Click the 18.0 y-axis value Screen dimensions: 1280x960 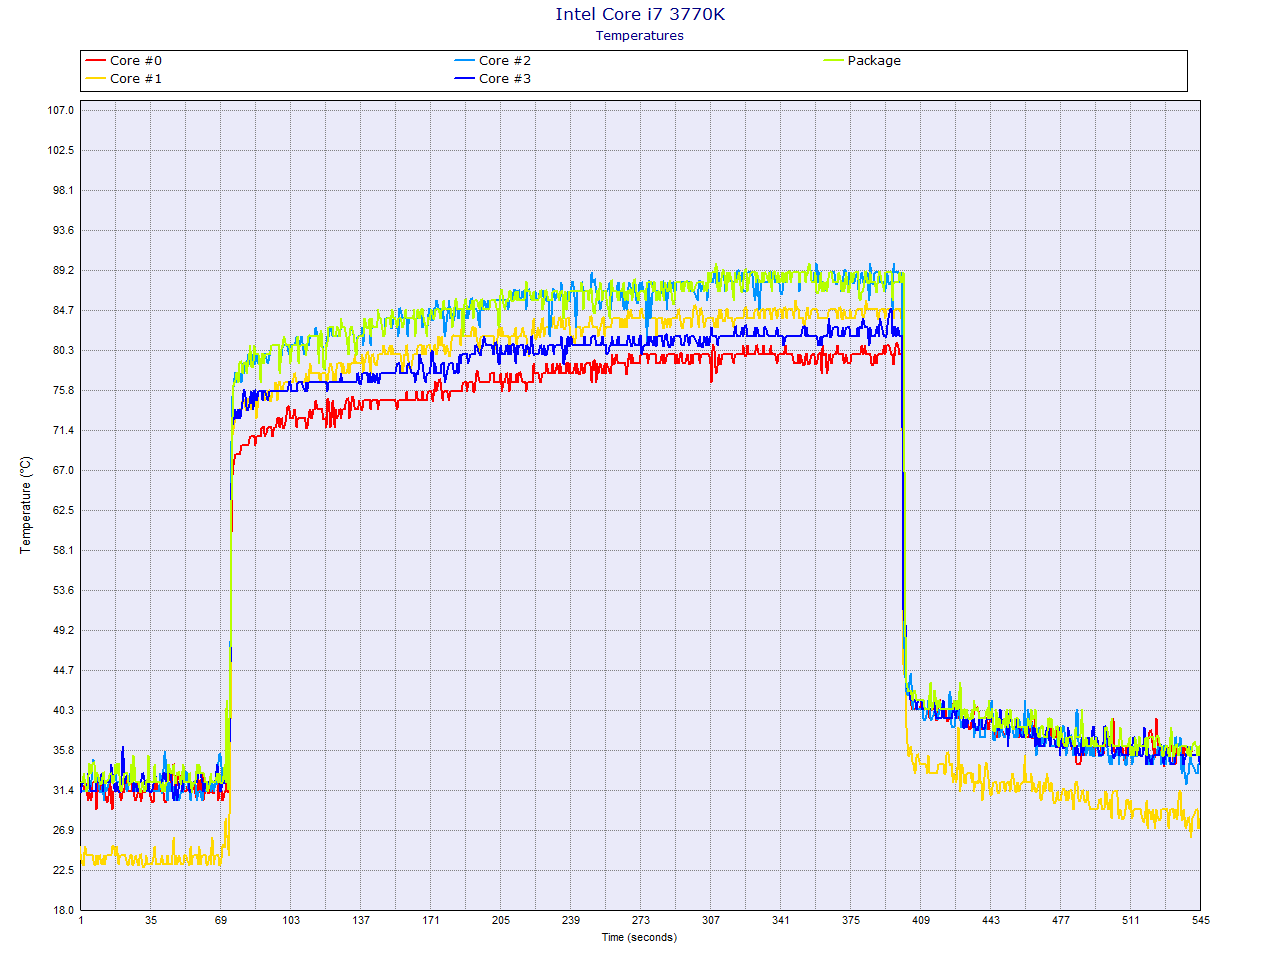coord(64,910)
